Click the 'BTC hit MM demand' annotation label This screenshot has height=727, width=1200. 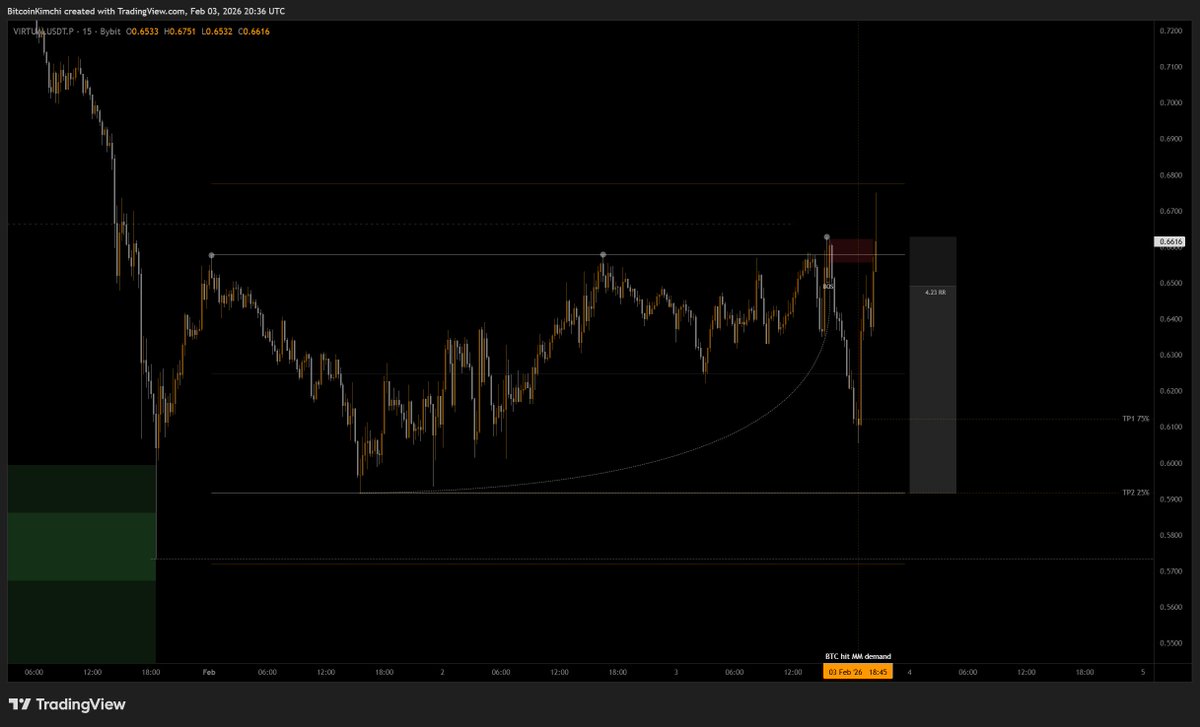pos(858,657)
